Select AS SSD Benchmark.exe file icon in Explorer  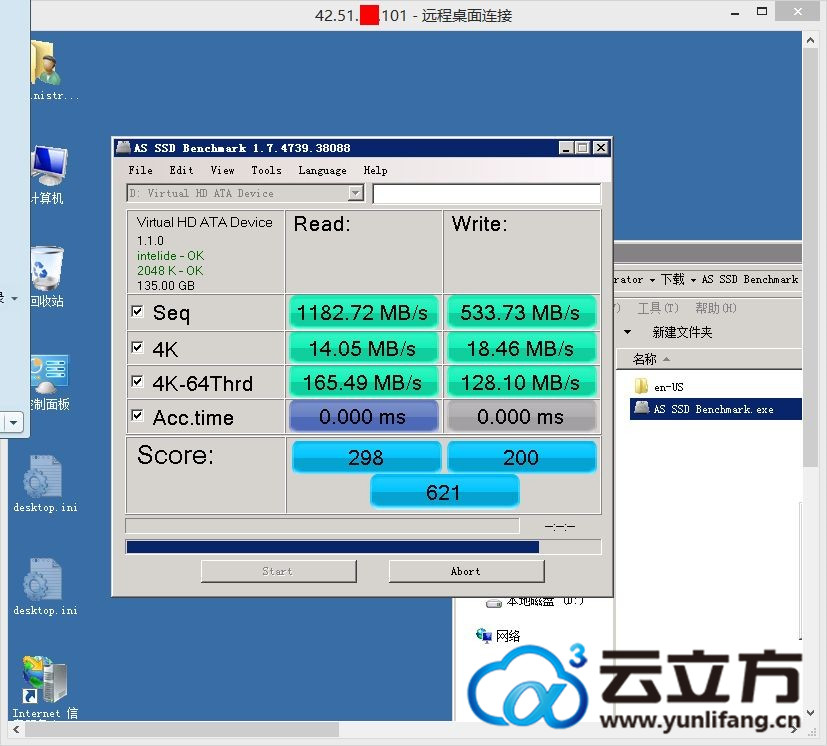coord(641,408)
